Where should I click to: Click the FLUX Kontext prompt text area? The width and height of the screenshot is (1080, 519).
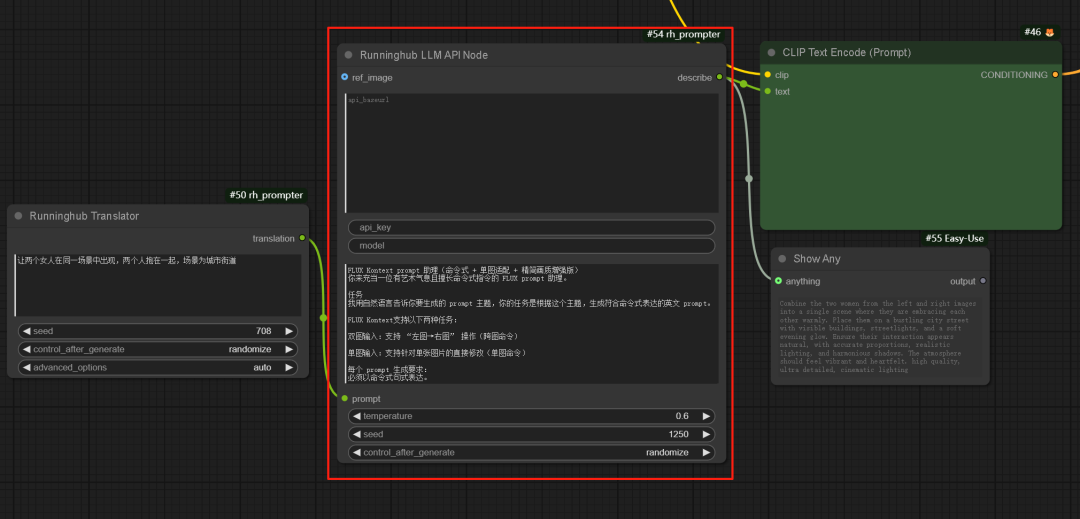coord(532,324)
